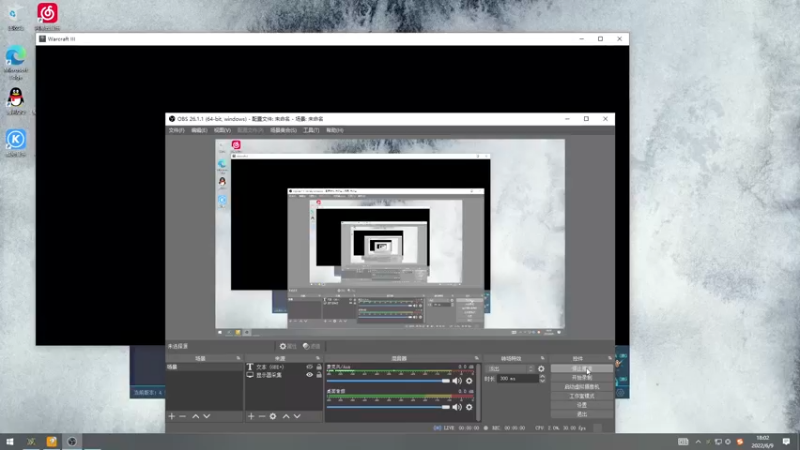
Task: Adjust the microphone/Aux volume slider
Action: tap(388, 381)
